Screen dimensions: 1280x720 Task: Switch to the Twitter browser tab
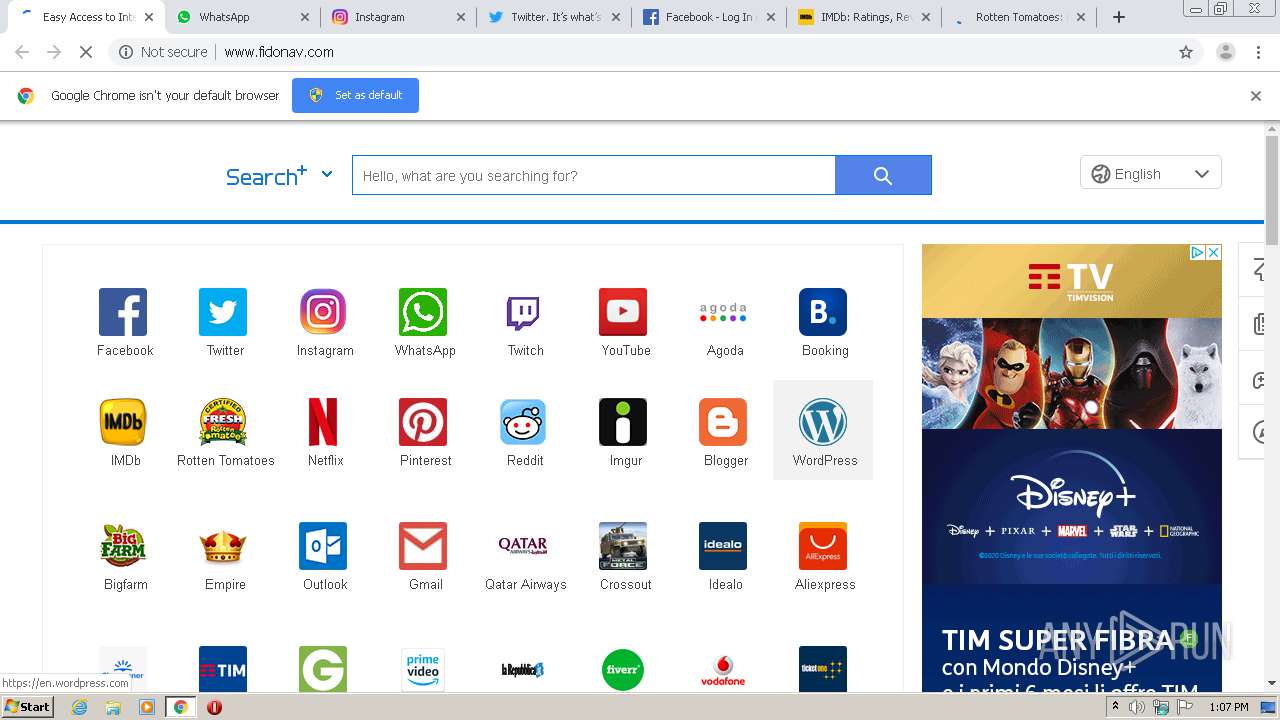pyautogui.click(x=554, y=17)
